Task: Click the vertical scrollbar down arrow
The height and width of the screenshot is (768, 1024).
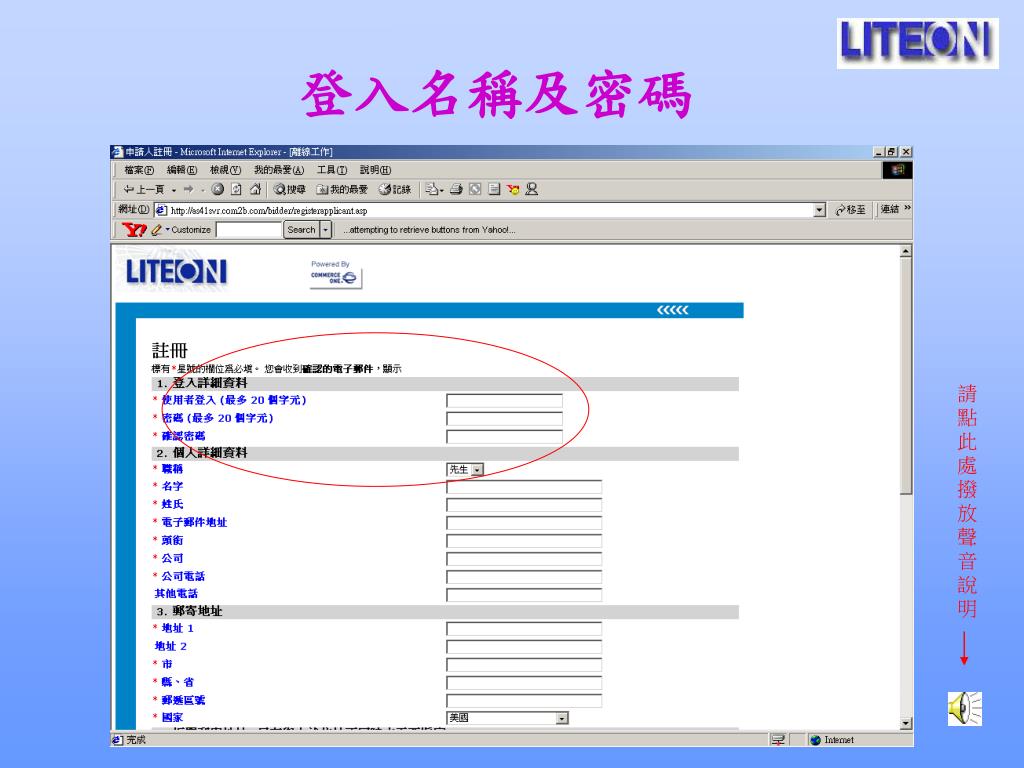Action: (906, 723)
